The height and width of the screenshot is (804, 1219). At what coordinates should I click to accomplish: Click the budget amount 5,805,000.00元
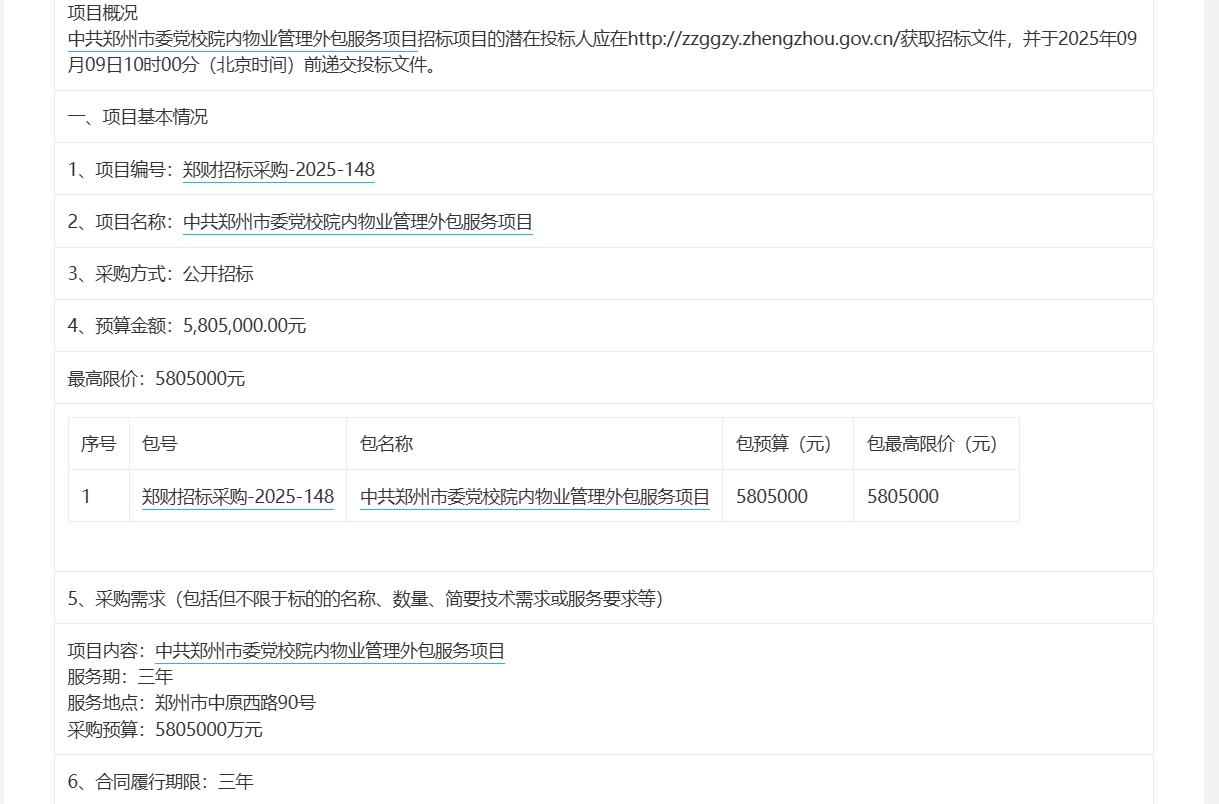click(x=244, y=326)
